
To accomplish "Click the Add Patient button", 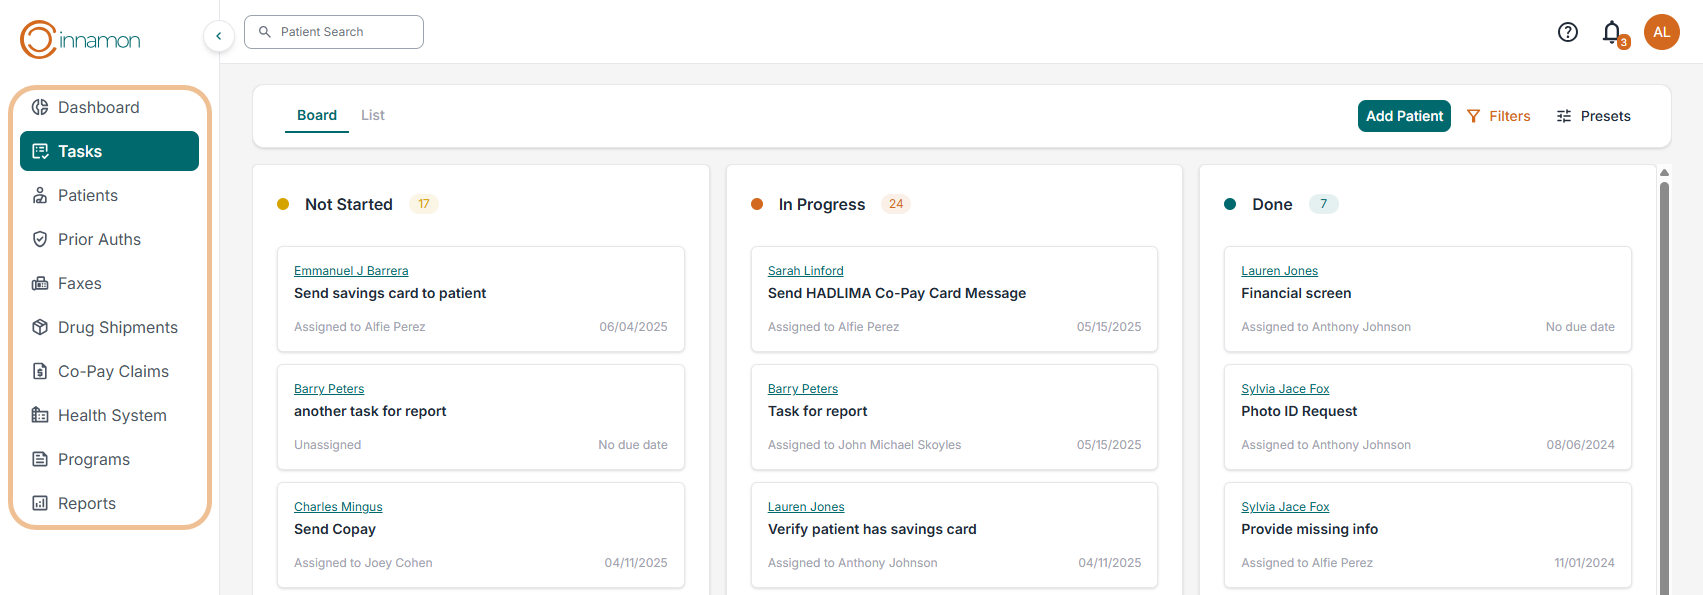I will (x=1403, y=116).
